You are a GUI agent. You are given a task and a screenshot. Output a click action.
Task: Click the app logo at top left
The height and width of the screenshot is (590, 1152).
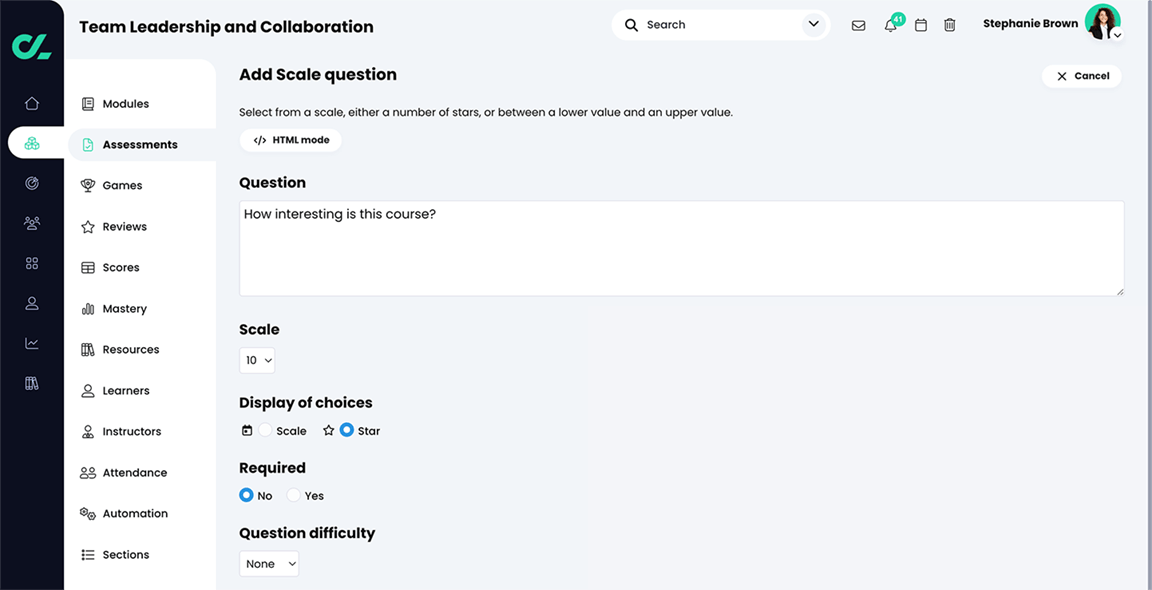31,46
